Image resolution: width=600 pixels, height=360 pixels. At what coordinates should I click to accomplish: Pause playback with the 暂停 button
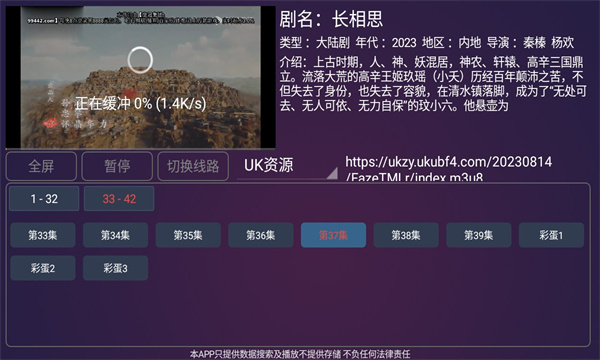coord(117,166)
